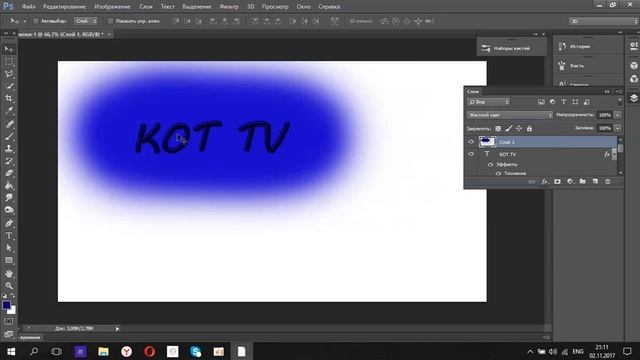Viewport: 640px width, 360px height.
Task: Select the Eyedropper tool
Action: pyautogui.click(x=9, y=111)
